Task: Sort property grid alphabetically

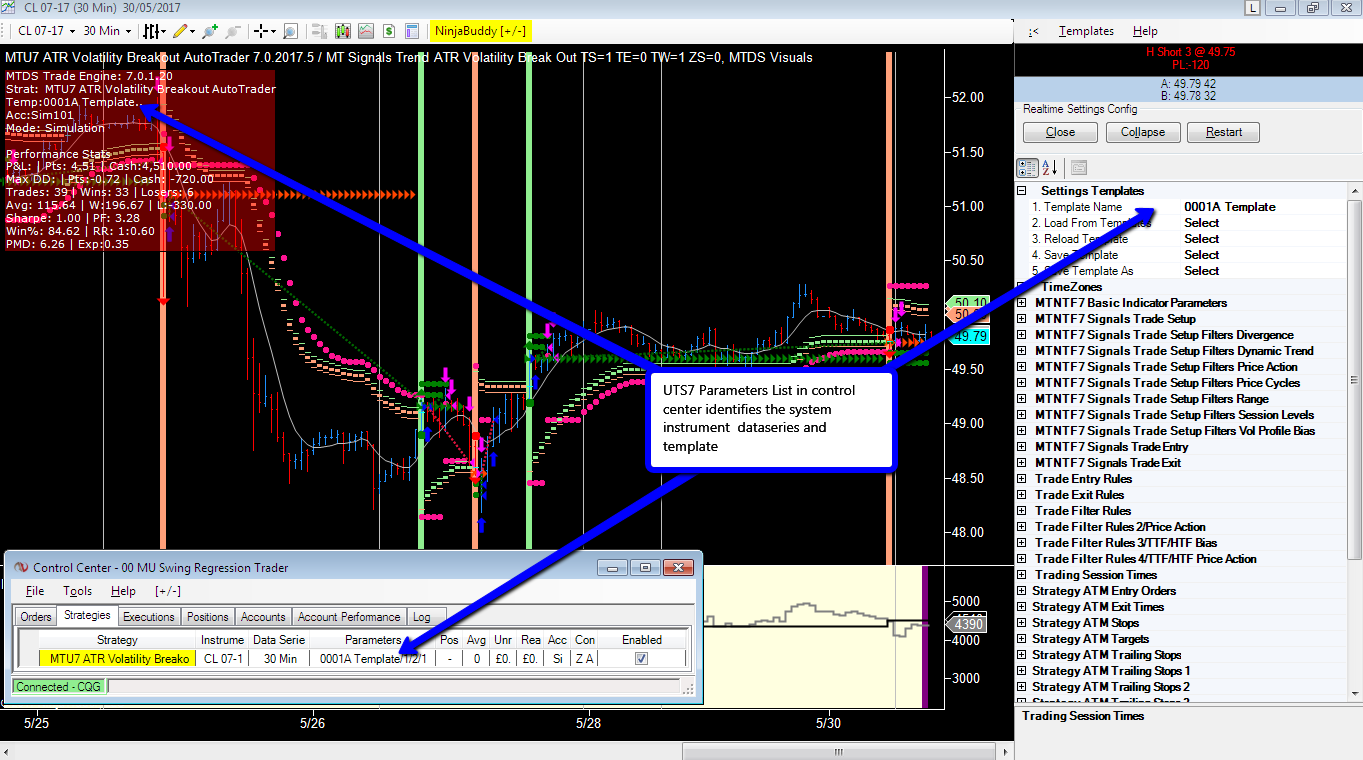Action: 1050,167
